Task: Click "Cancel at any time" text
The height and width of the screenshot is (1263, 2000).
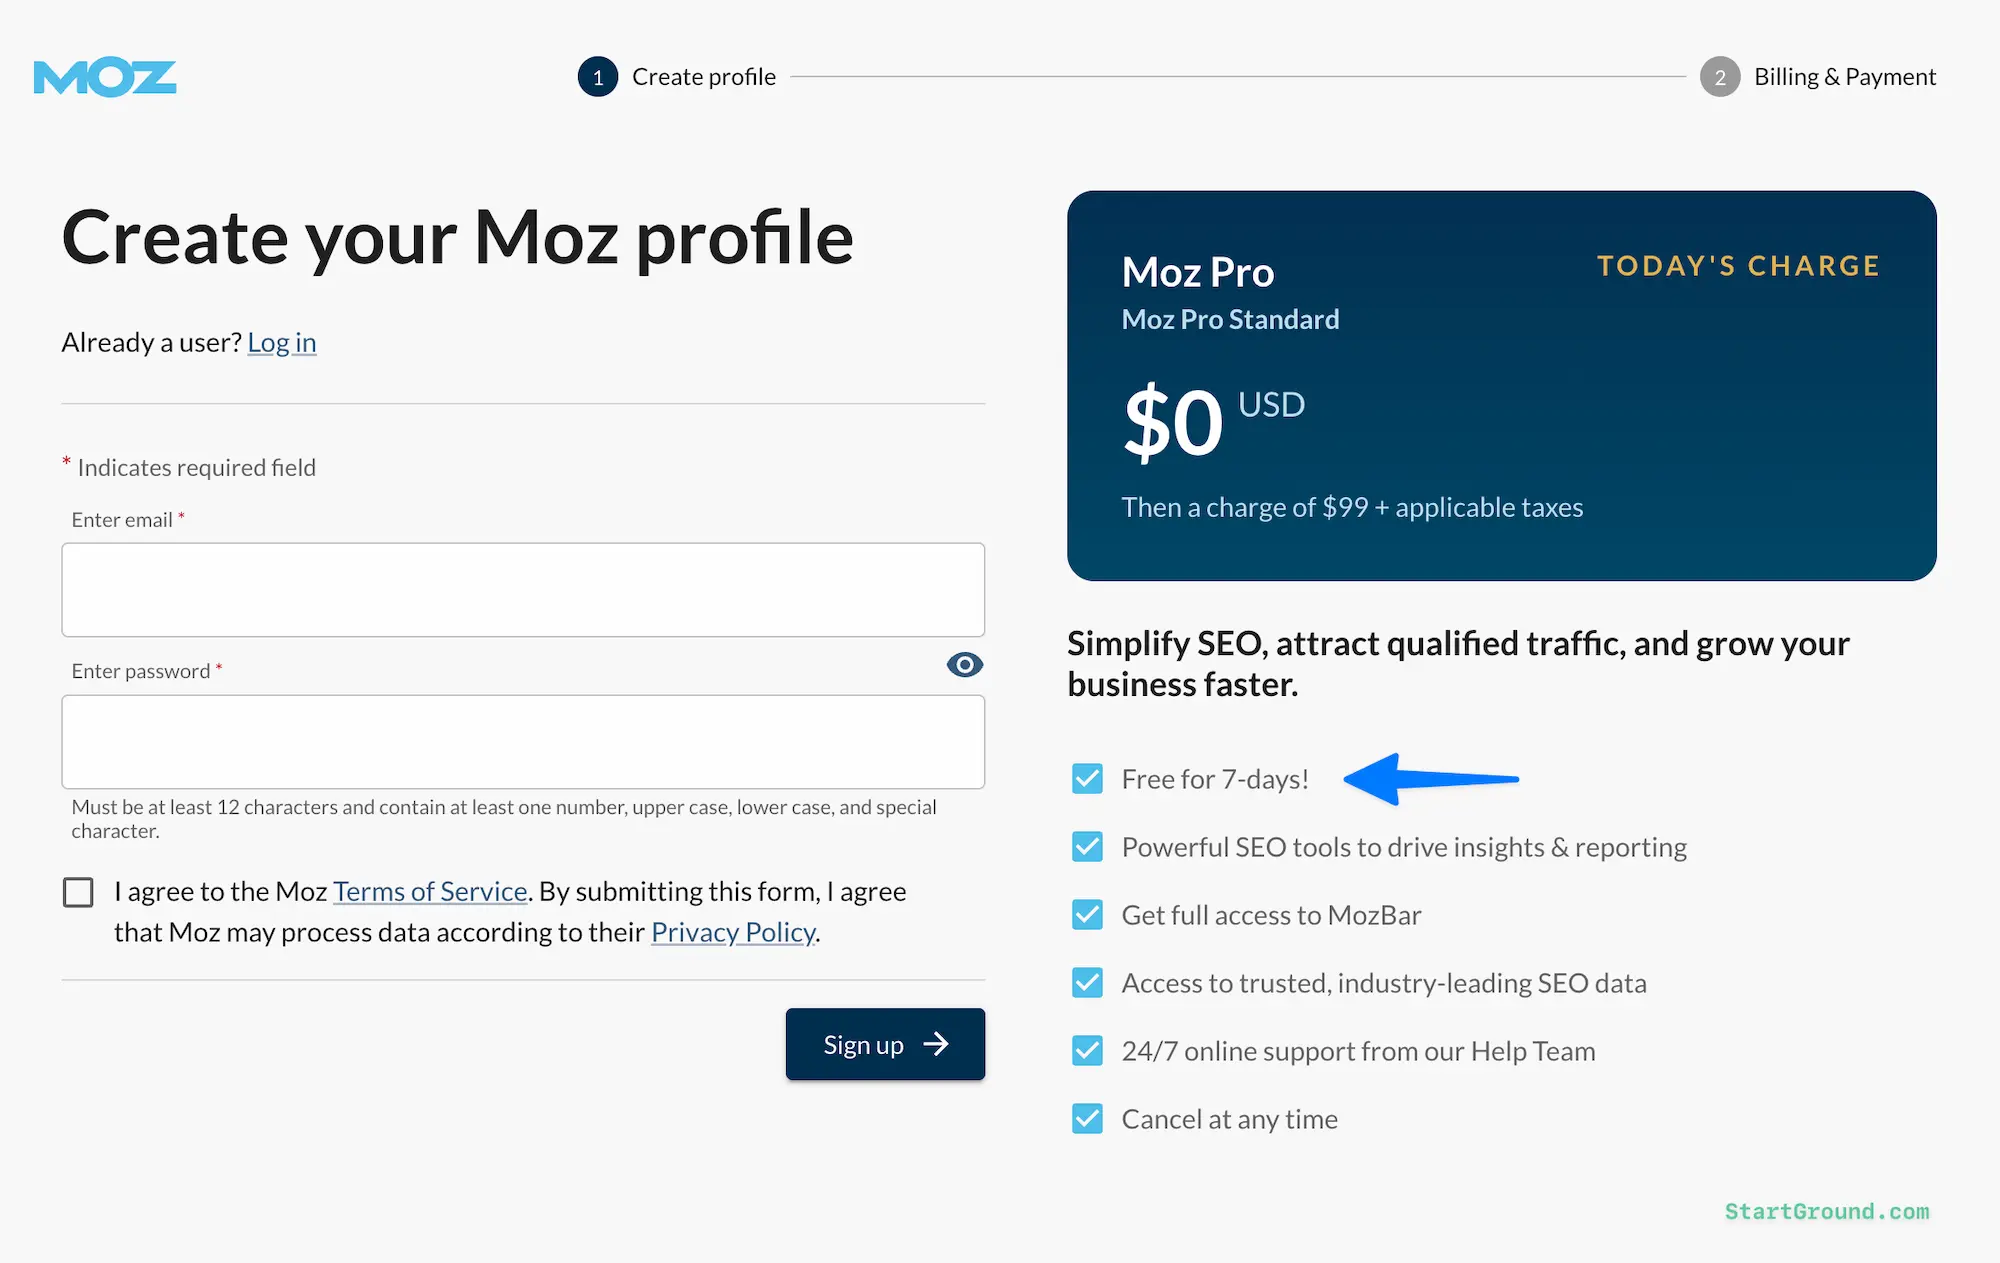Action: 1229,1119
